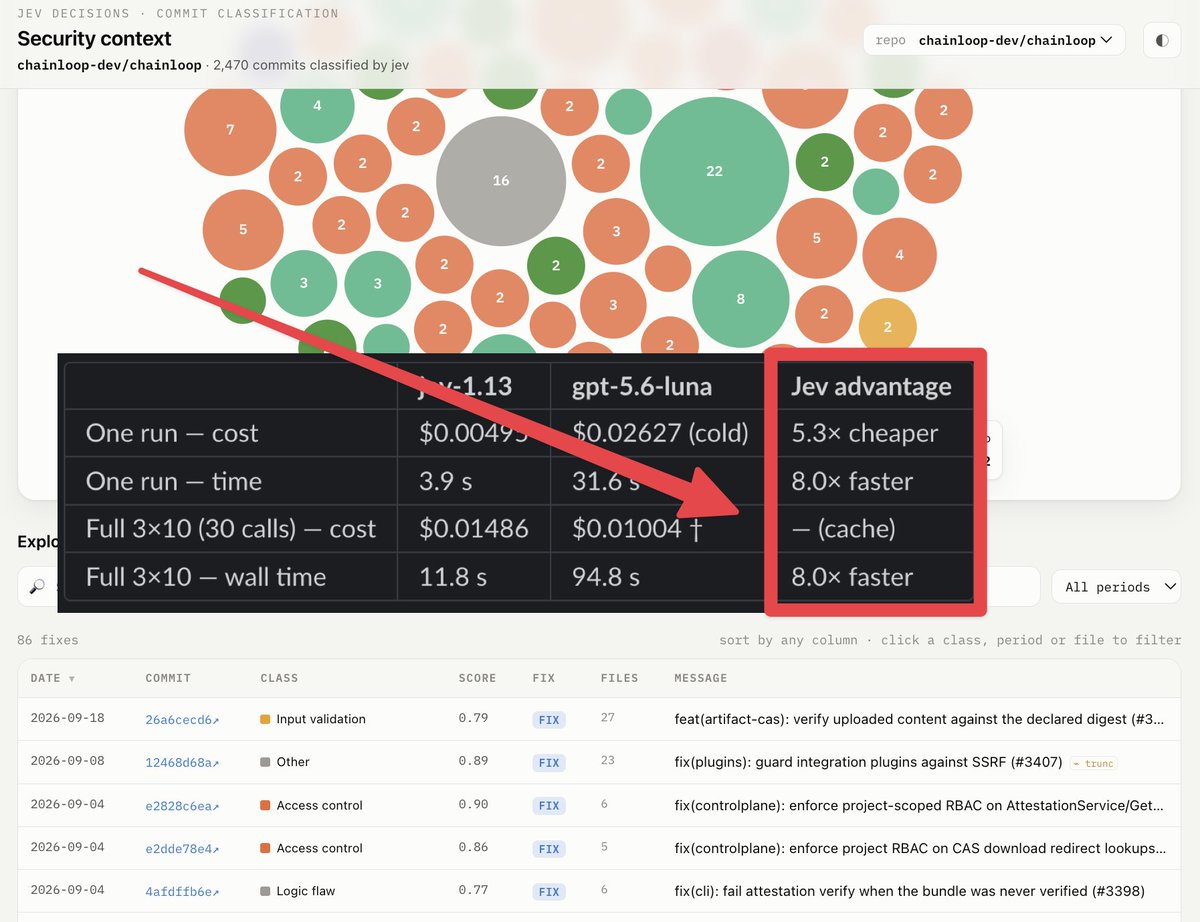The width and height of the screenshot is (1200, 922).
Task: Click the '2,470 commits classified by jev' subtitle
Action: [x=311, y=65]
